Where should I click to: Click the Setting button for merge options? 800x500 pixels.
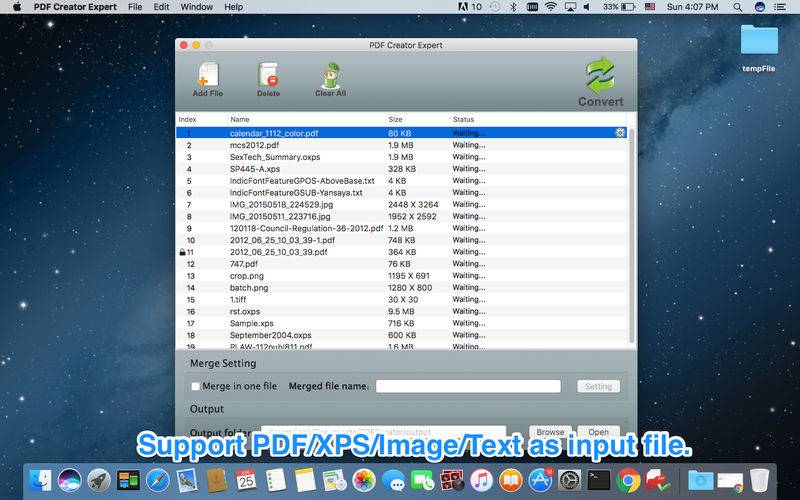tap(598, 386)
